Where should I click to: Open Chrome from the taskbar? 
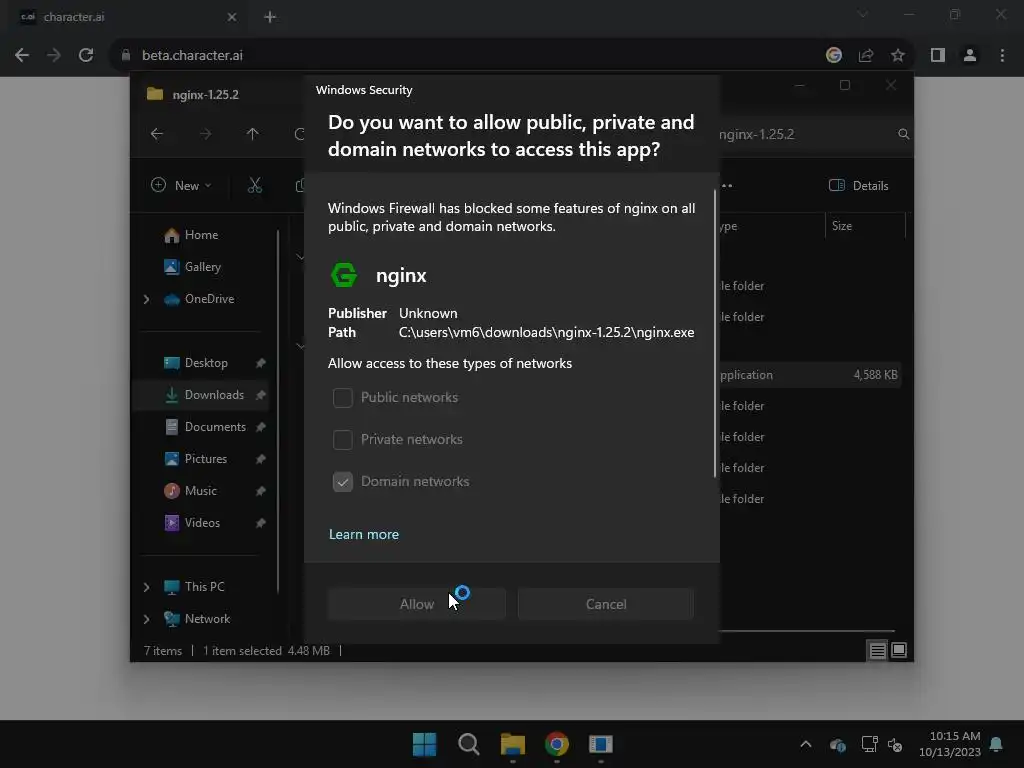556,744
